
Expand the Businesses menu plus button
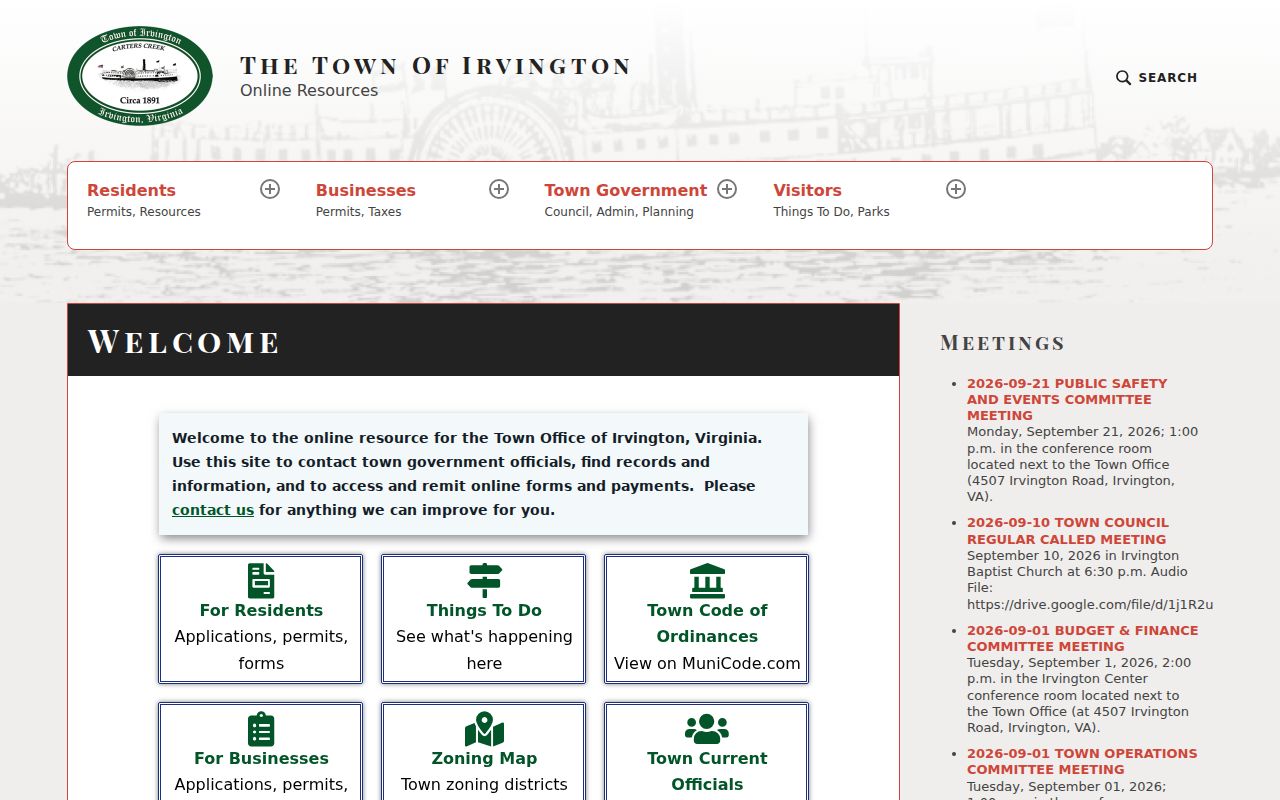[499, 189]
